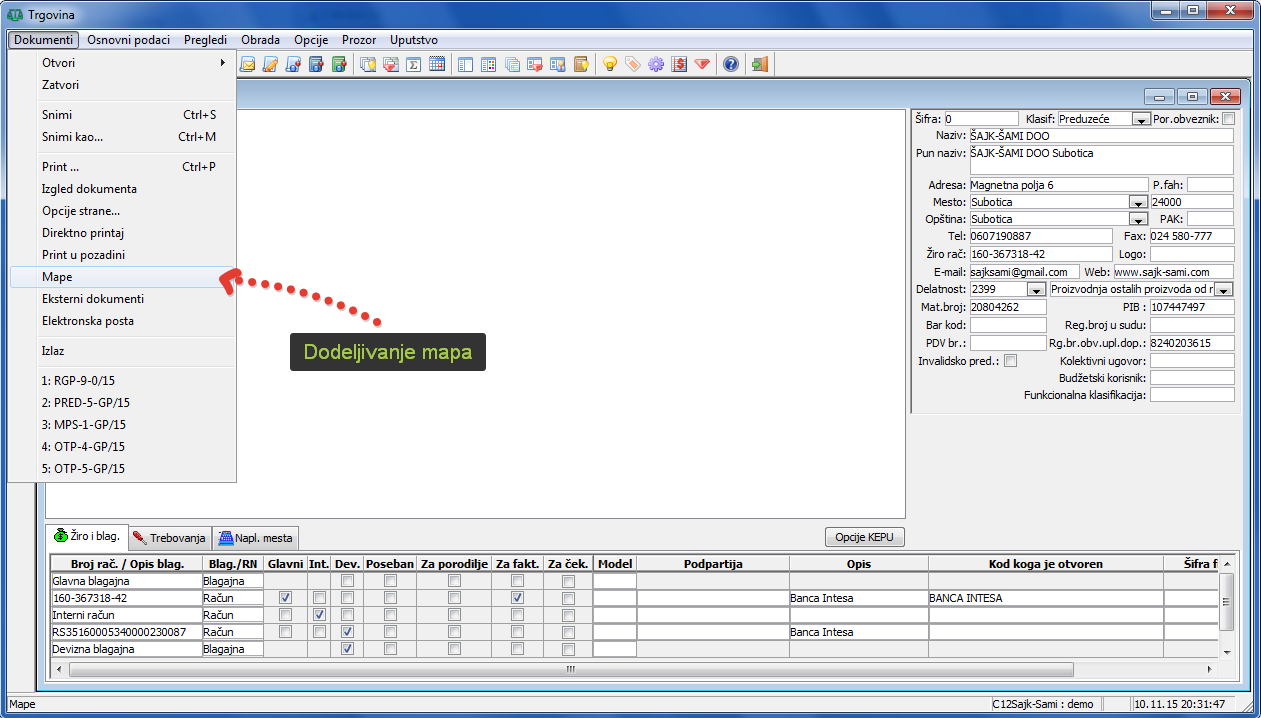Uncheck Glavni for account 160-367318-42
This screenshot has width=1261, height=718.
click(286, 598)
